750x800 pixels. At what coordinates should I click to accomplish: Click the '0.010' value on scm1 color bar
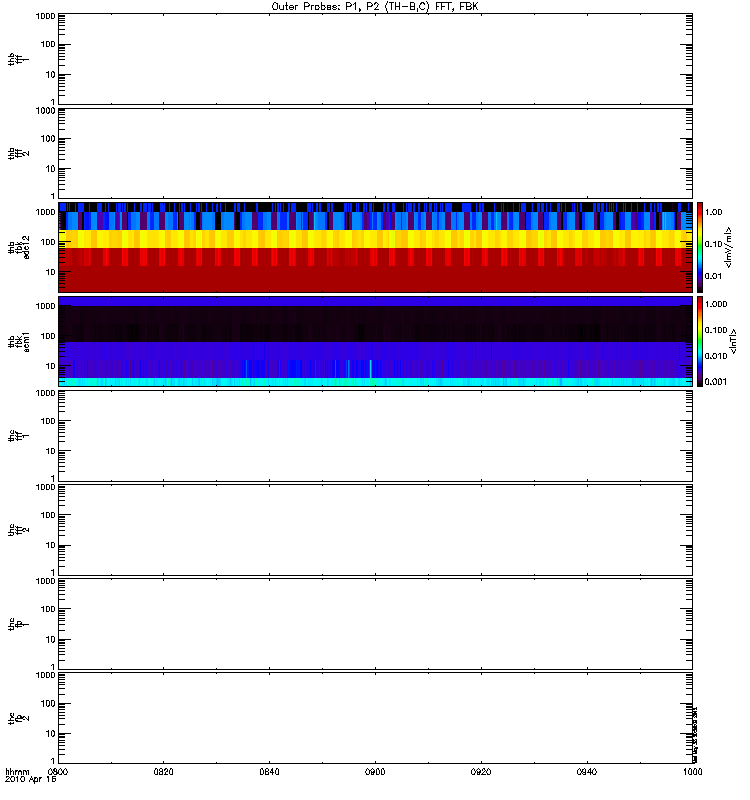tap(716, 356)
